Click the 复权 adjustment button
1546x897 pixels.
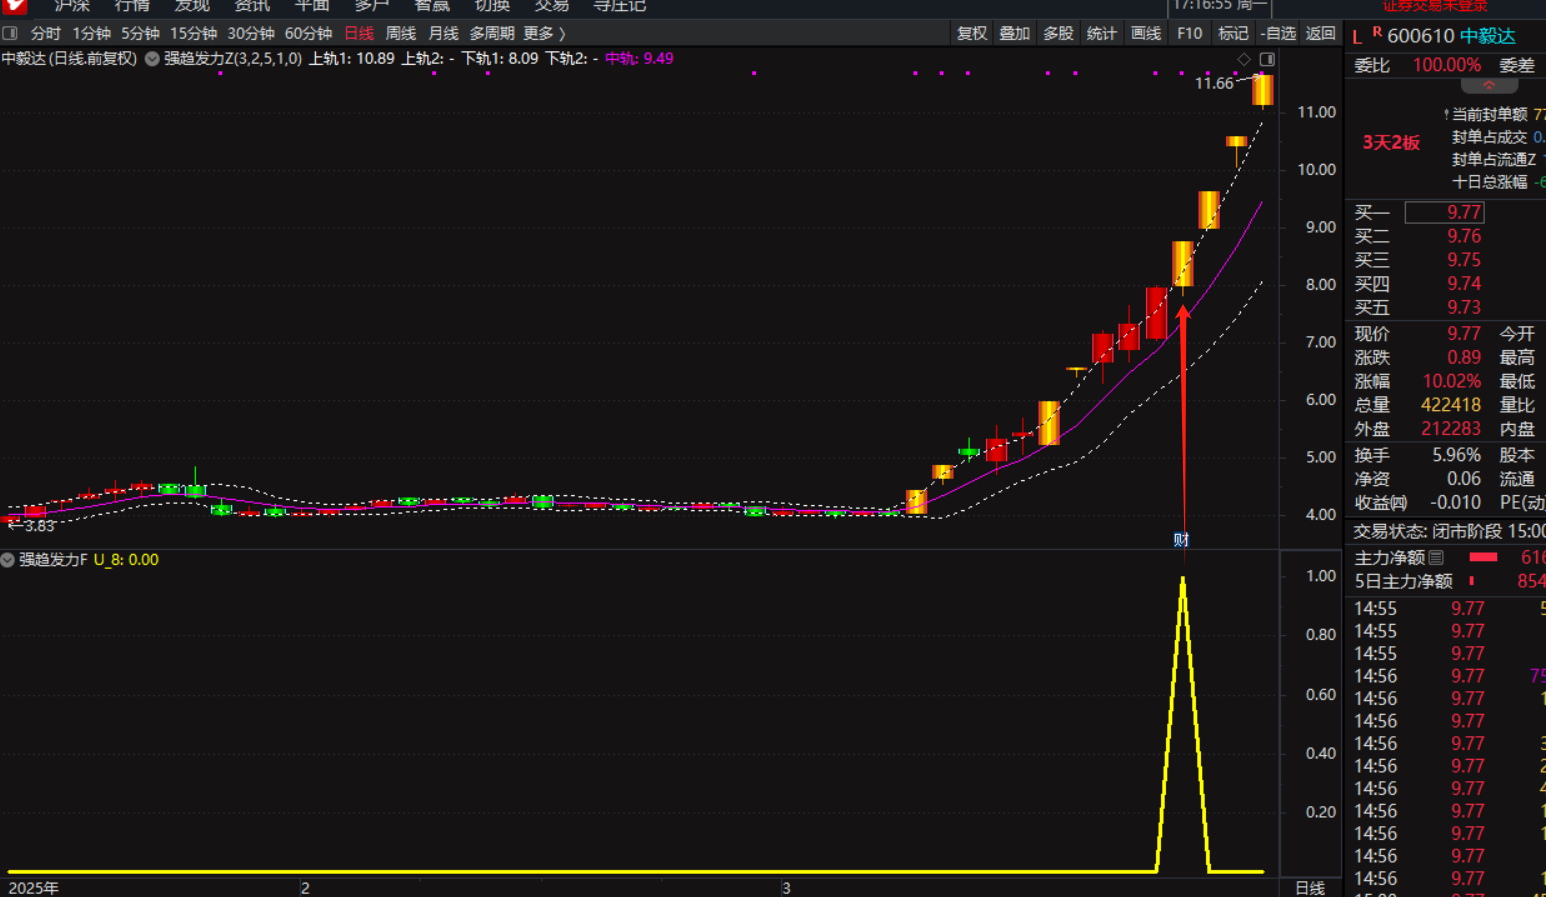point(971,34)
